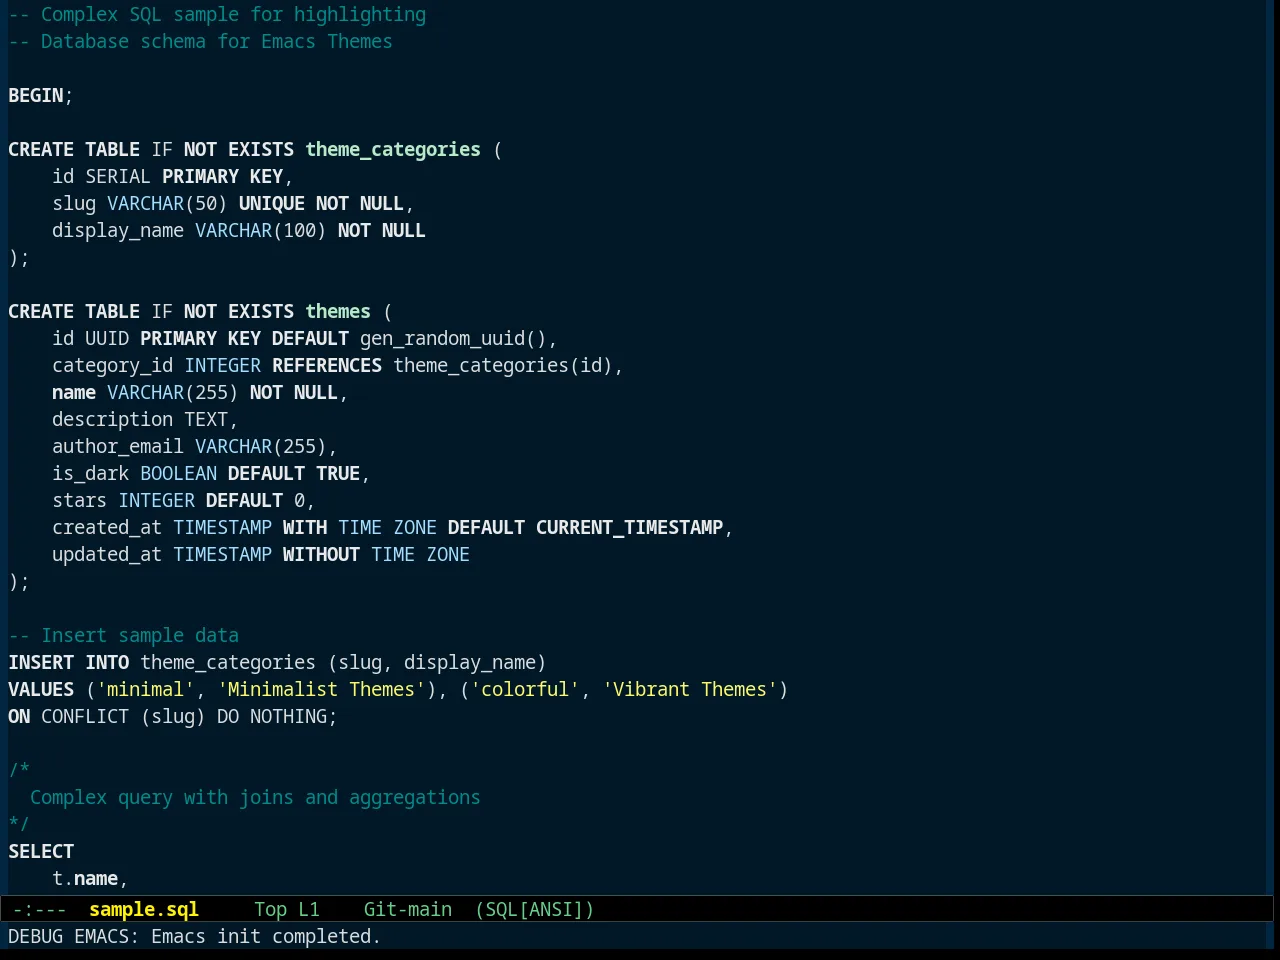Click 't.name,' in the select list
This screenshot has height=960, width=1280.
[90, 878]
